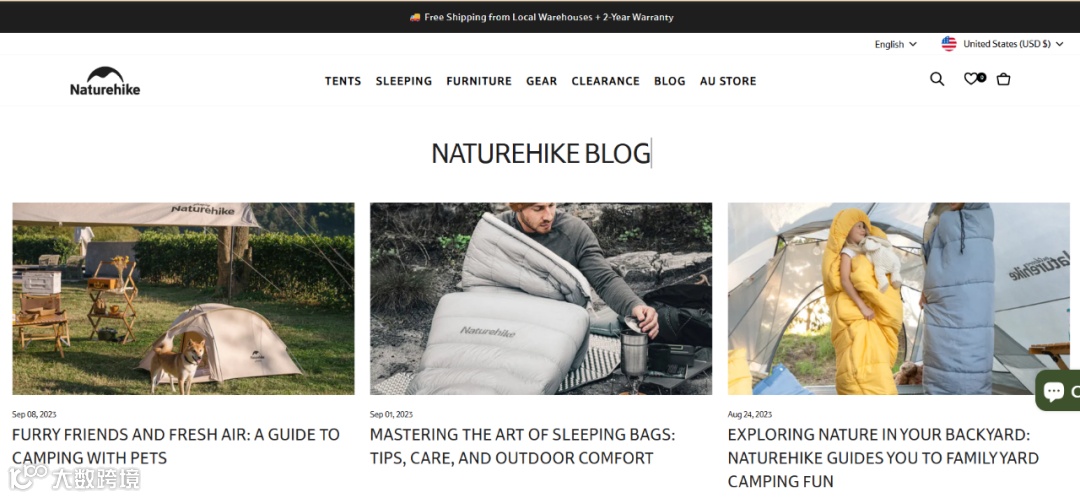Select GEAR in navigation

[x=541, y=81]
